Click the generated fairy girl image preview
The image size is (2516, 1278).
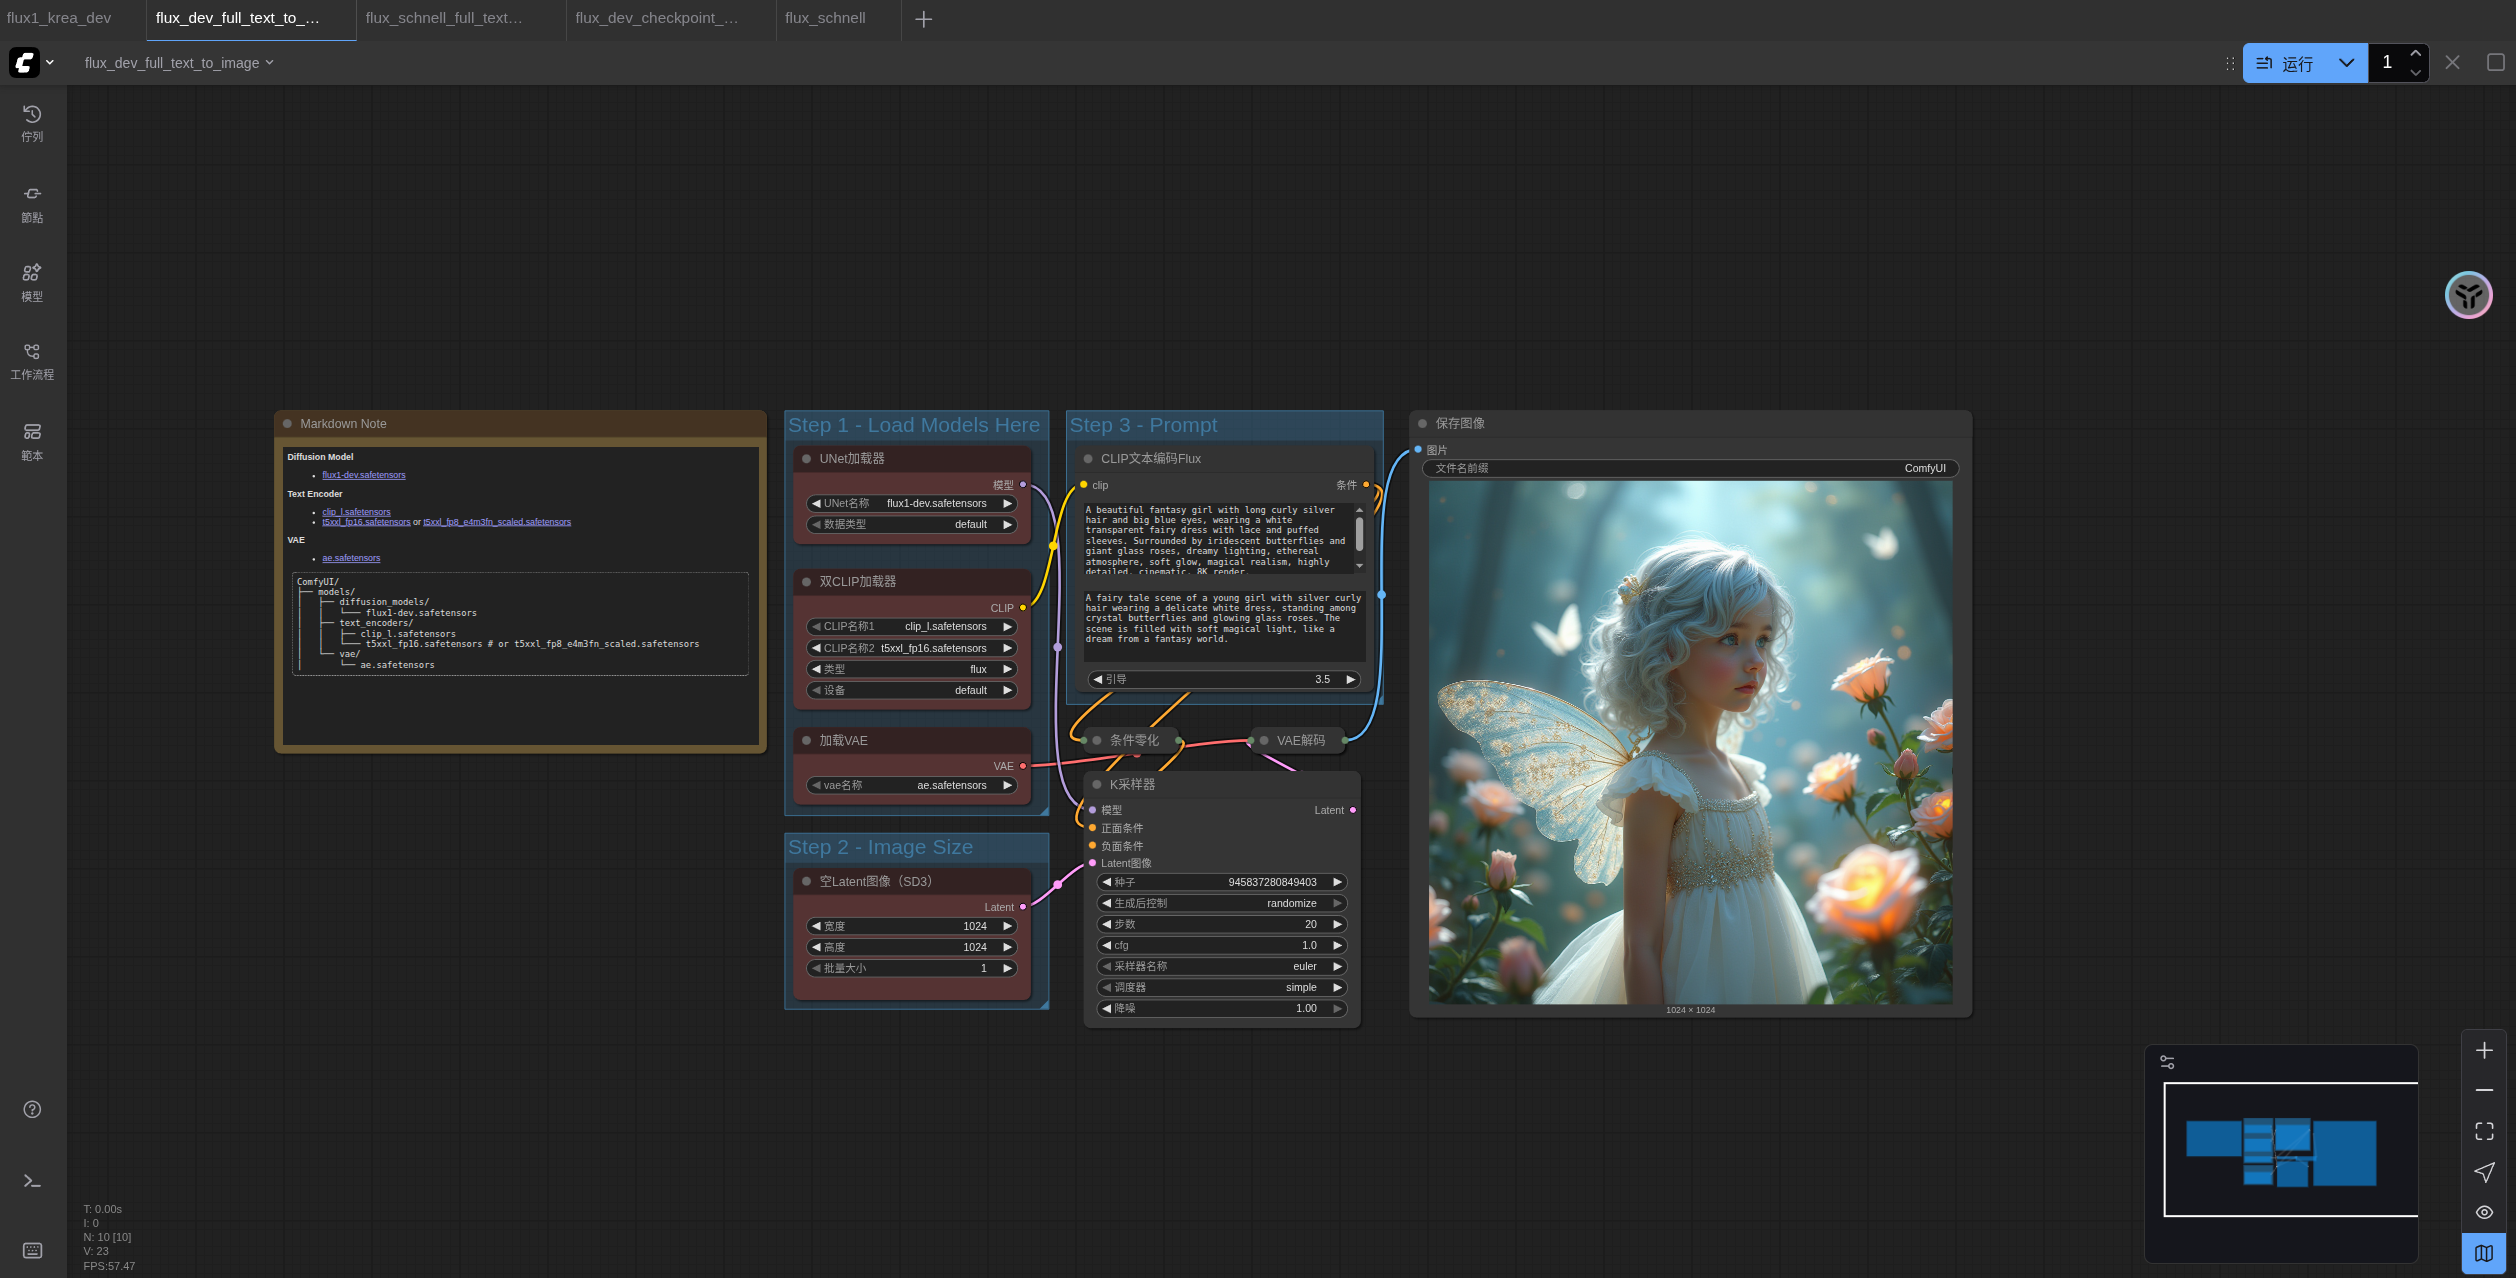click(x=1690, y=743)
